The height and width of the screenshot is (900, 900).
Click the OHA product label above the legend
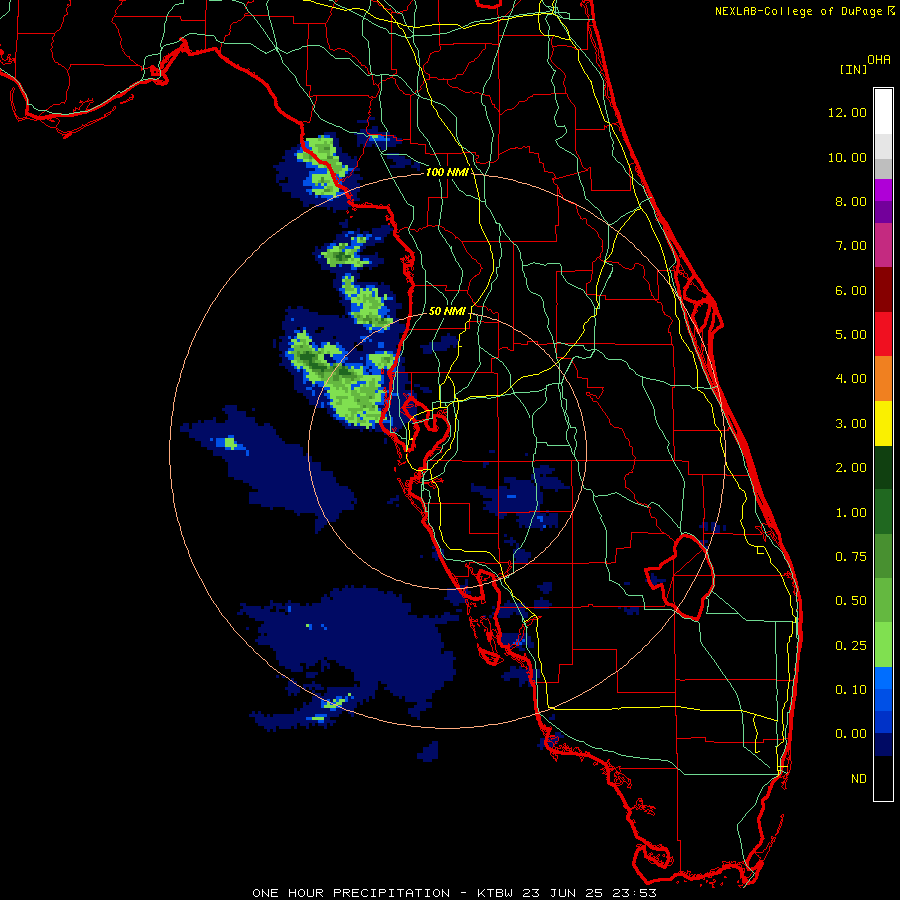[879, 60]
